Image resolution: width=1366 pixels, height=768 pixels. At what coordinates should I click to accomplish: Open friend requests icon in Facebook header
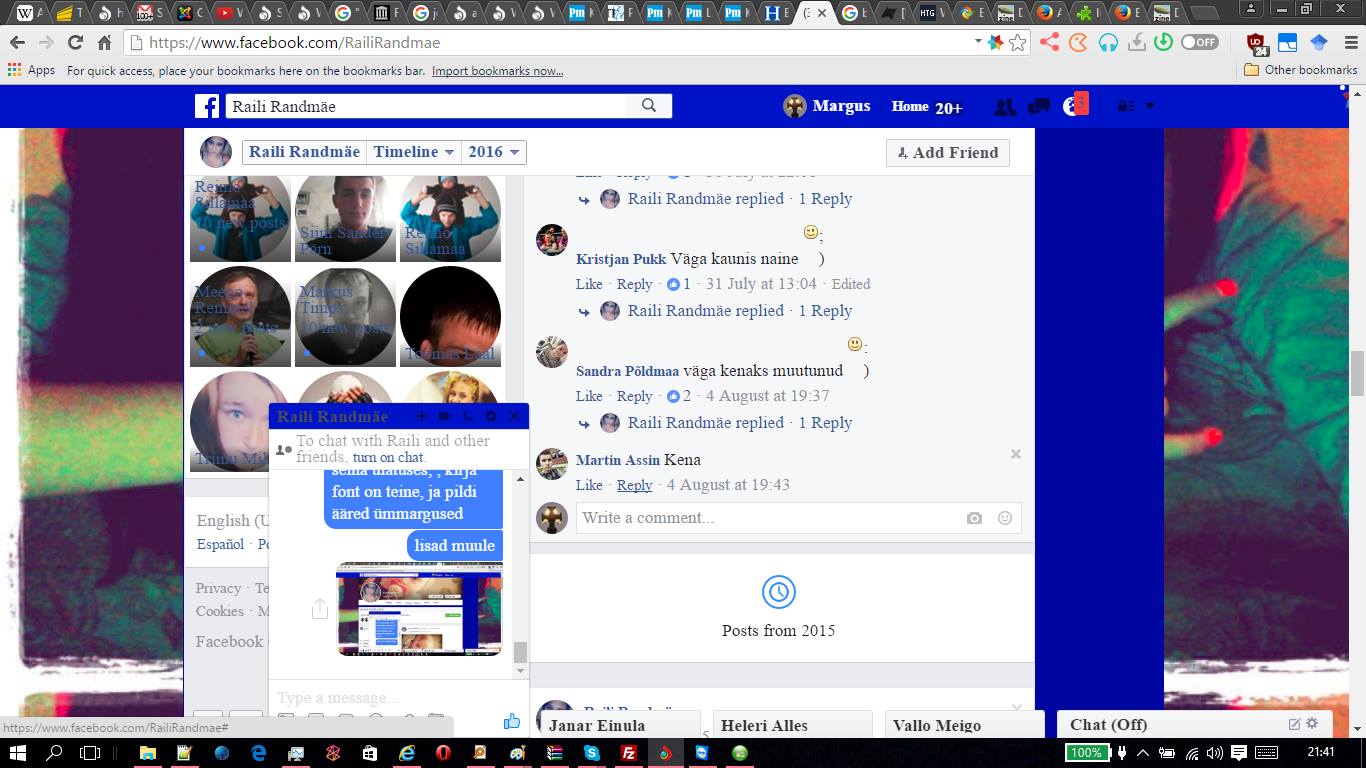[x=1005, y=107]
